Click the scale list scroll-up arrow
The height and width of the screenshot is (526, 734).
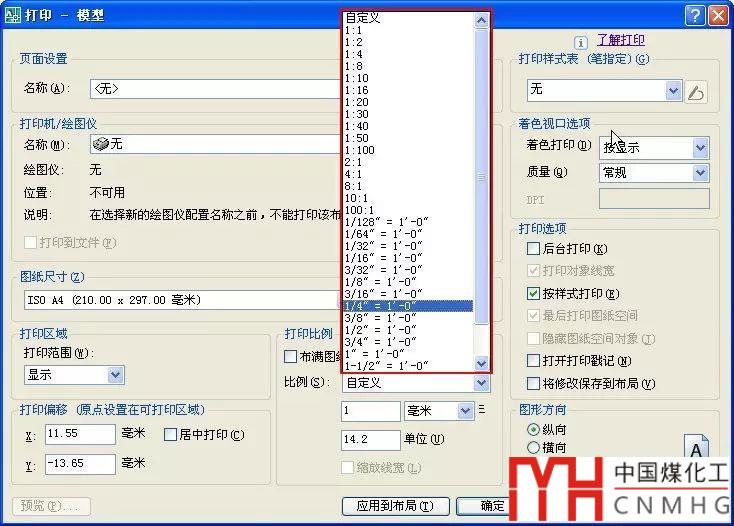pos(481,20)
